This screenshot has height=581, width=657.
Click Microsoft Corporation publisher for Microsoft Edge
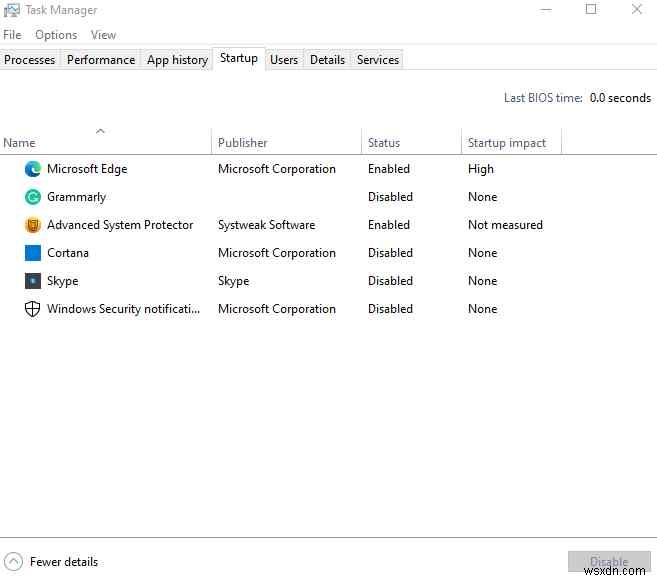tap(277, 169)
